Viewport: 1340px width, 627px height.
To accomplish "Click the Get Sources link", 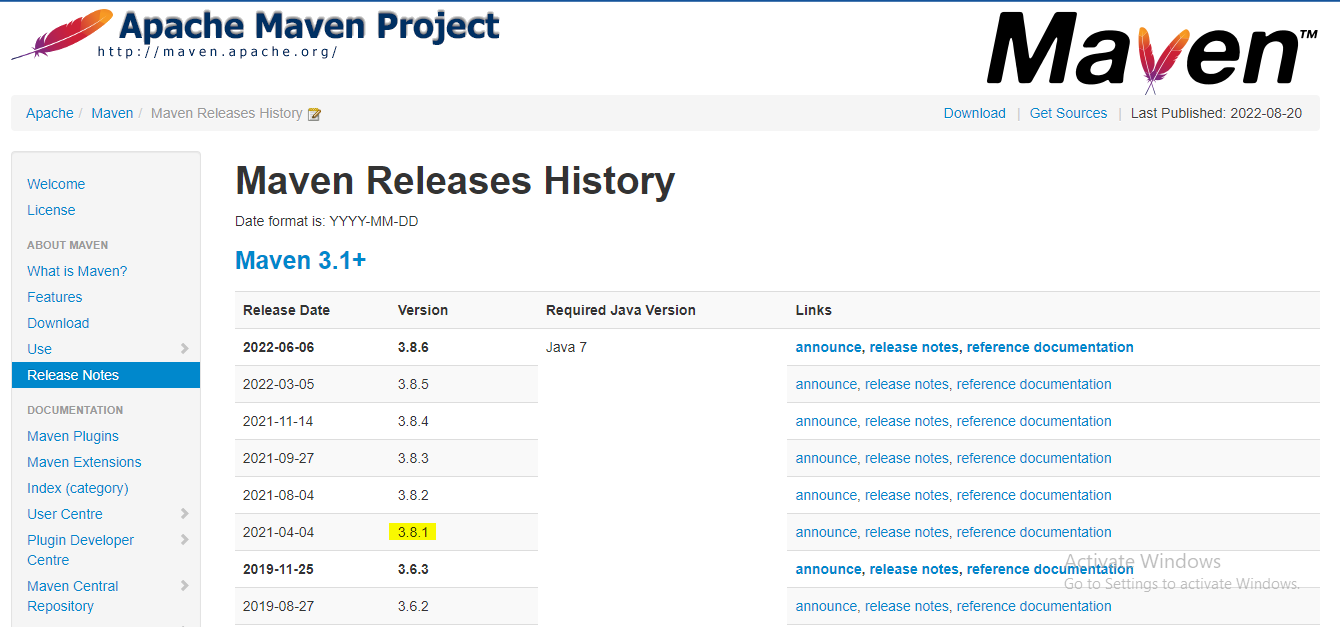I will pyautogui.click(x=1068, y=113).
